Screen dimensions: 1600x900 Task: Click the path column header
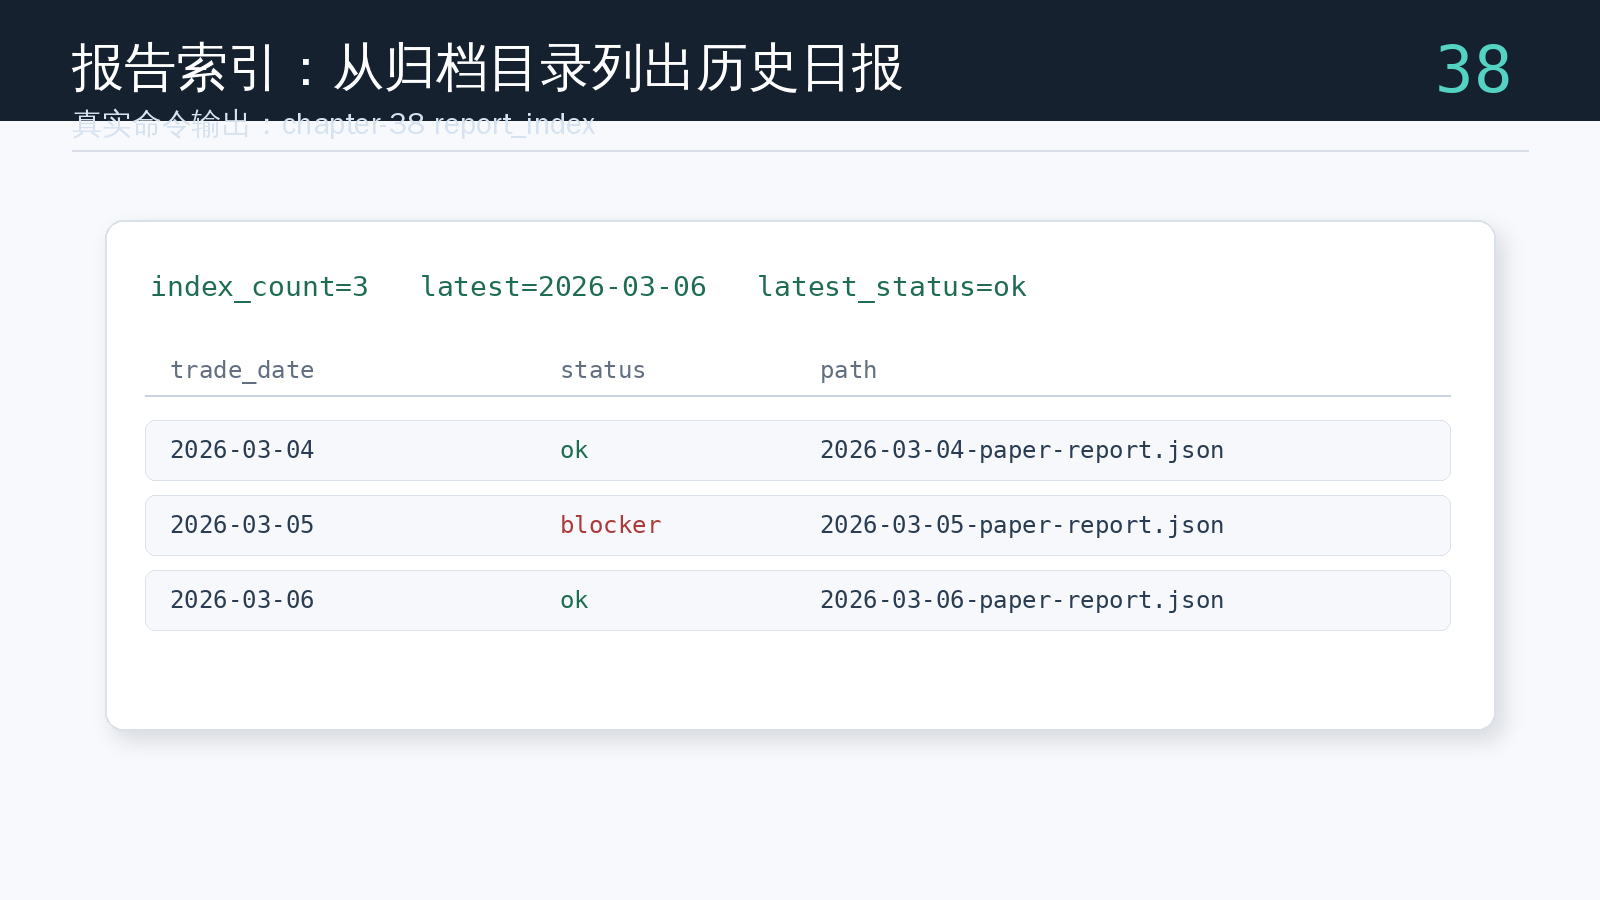[x=848, y=370]
